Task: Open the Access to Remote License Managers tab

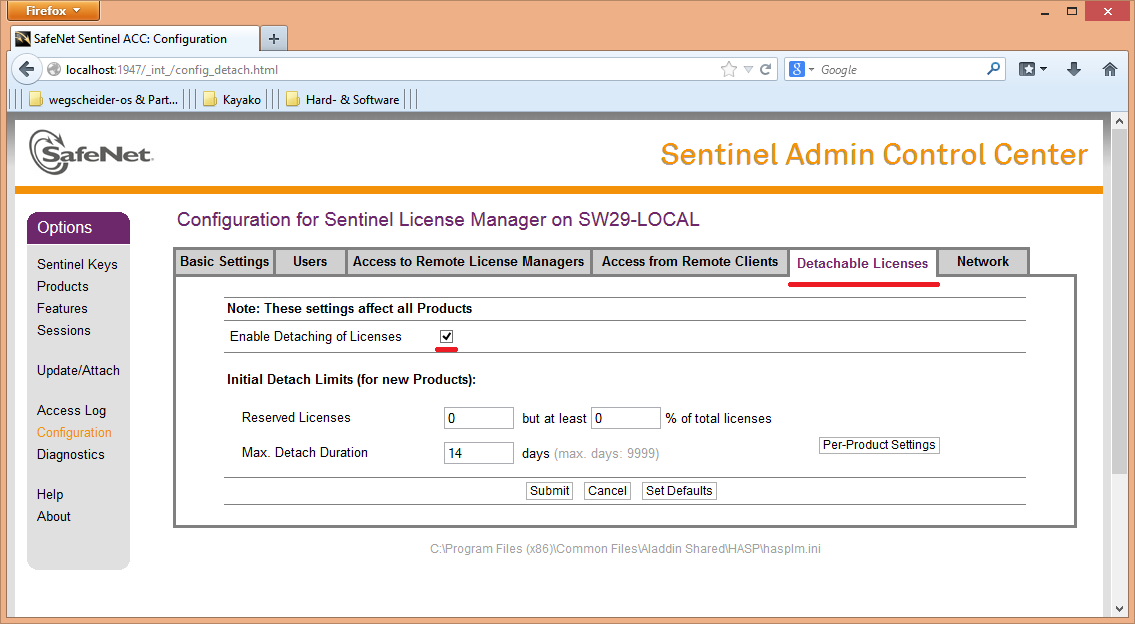Action: pyautogui.click(x=468, y=261)
